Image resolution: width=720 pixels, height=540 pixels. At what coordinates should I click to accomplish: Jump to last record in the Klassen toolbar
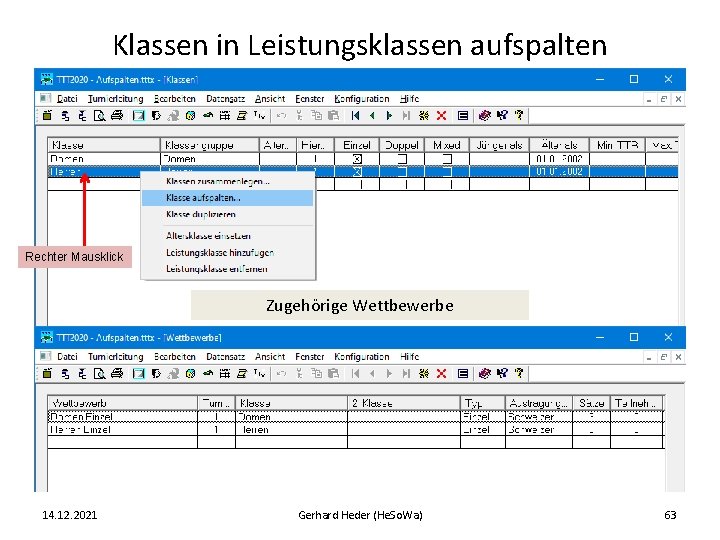coord(406,116)
